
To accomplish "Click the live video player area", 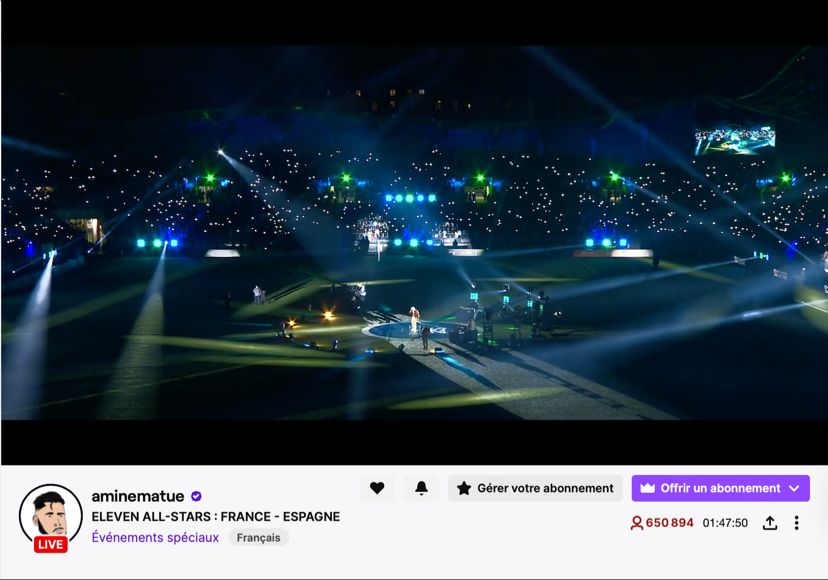I will (x=415, y=232).
